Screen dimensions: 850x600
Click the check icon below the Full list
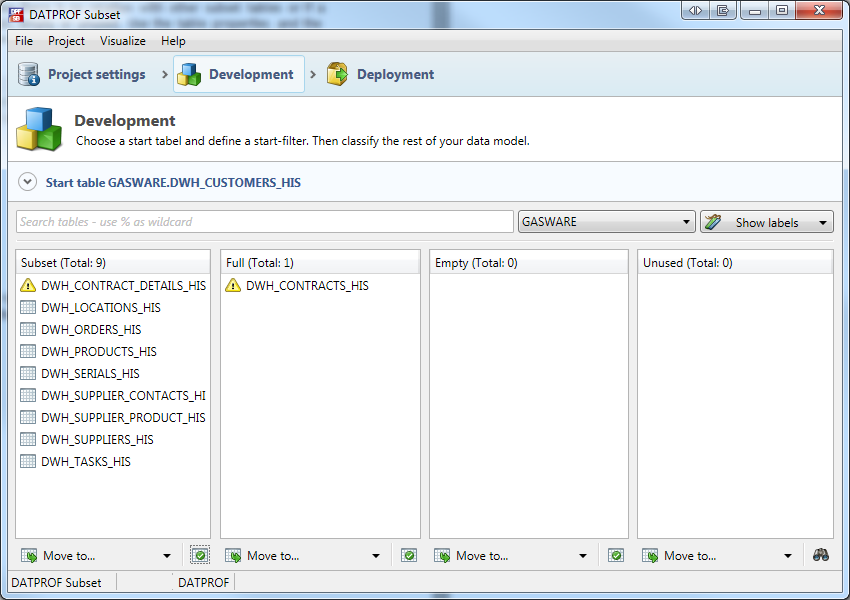(x=409, y=555)
